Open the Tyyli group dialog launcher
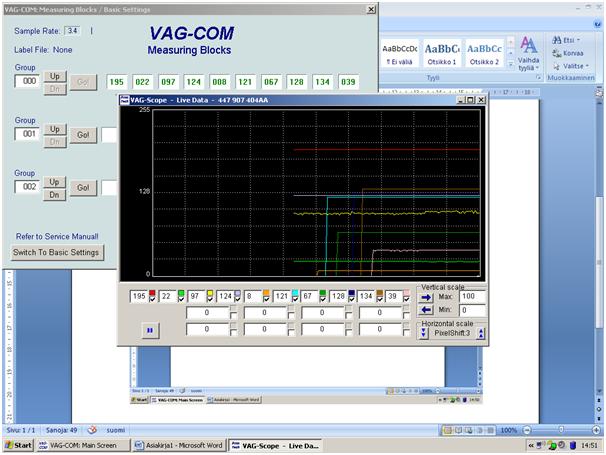 point(539,76)
